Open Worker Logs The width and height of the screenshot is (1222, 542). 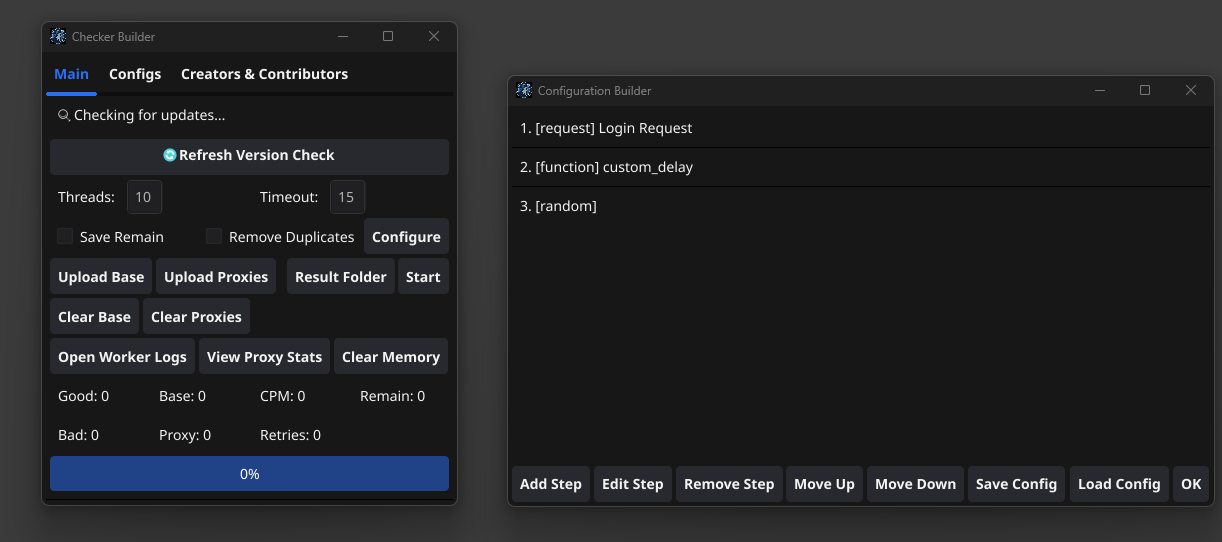click(x=122, y=357)
